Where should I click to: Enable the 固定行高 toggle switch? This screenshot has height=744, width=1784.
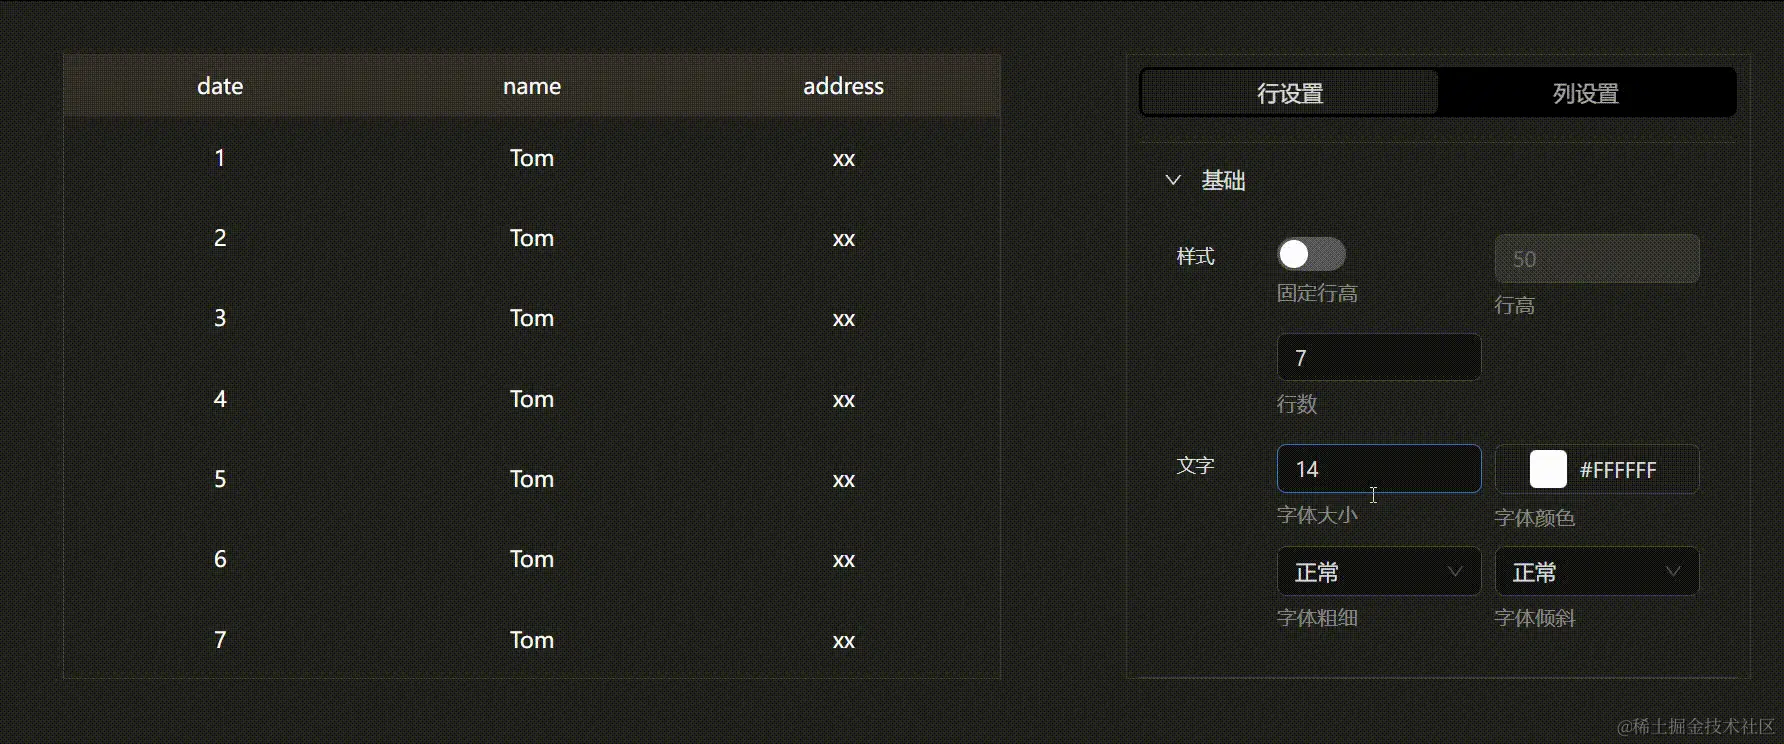point(1311,254)
